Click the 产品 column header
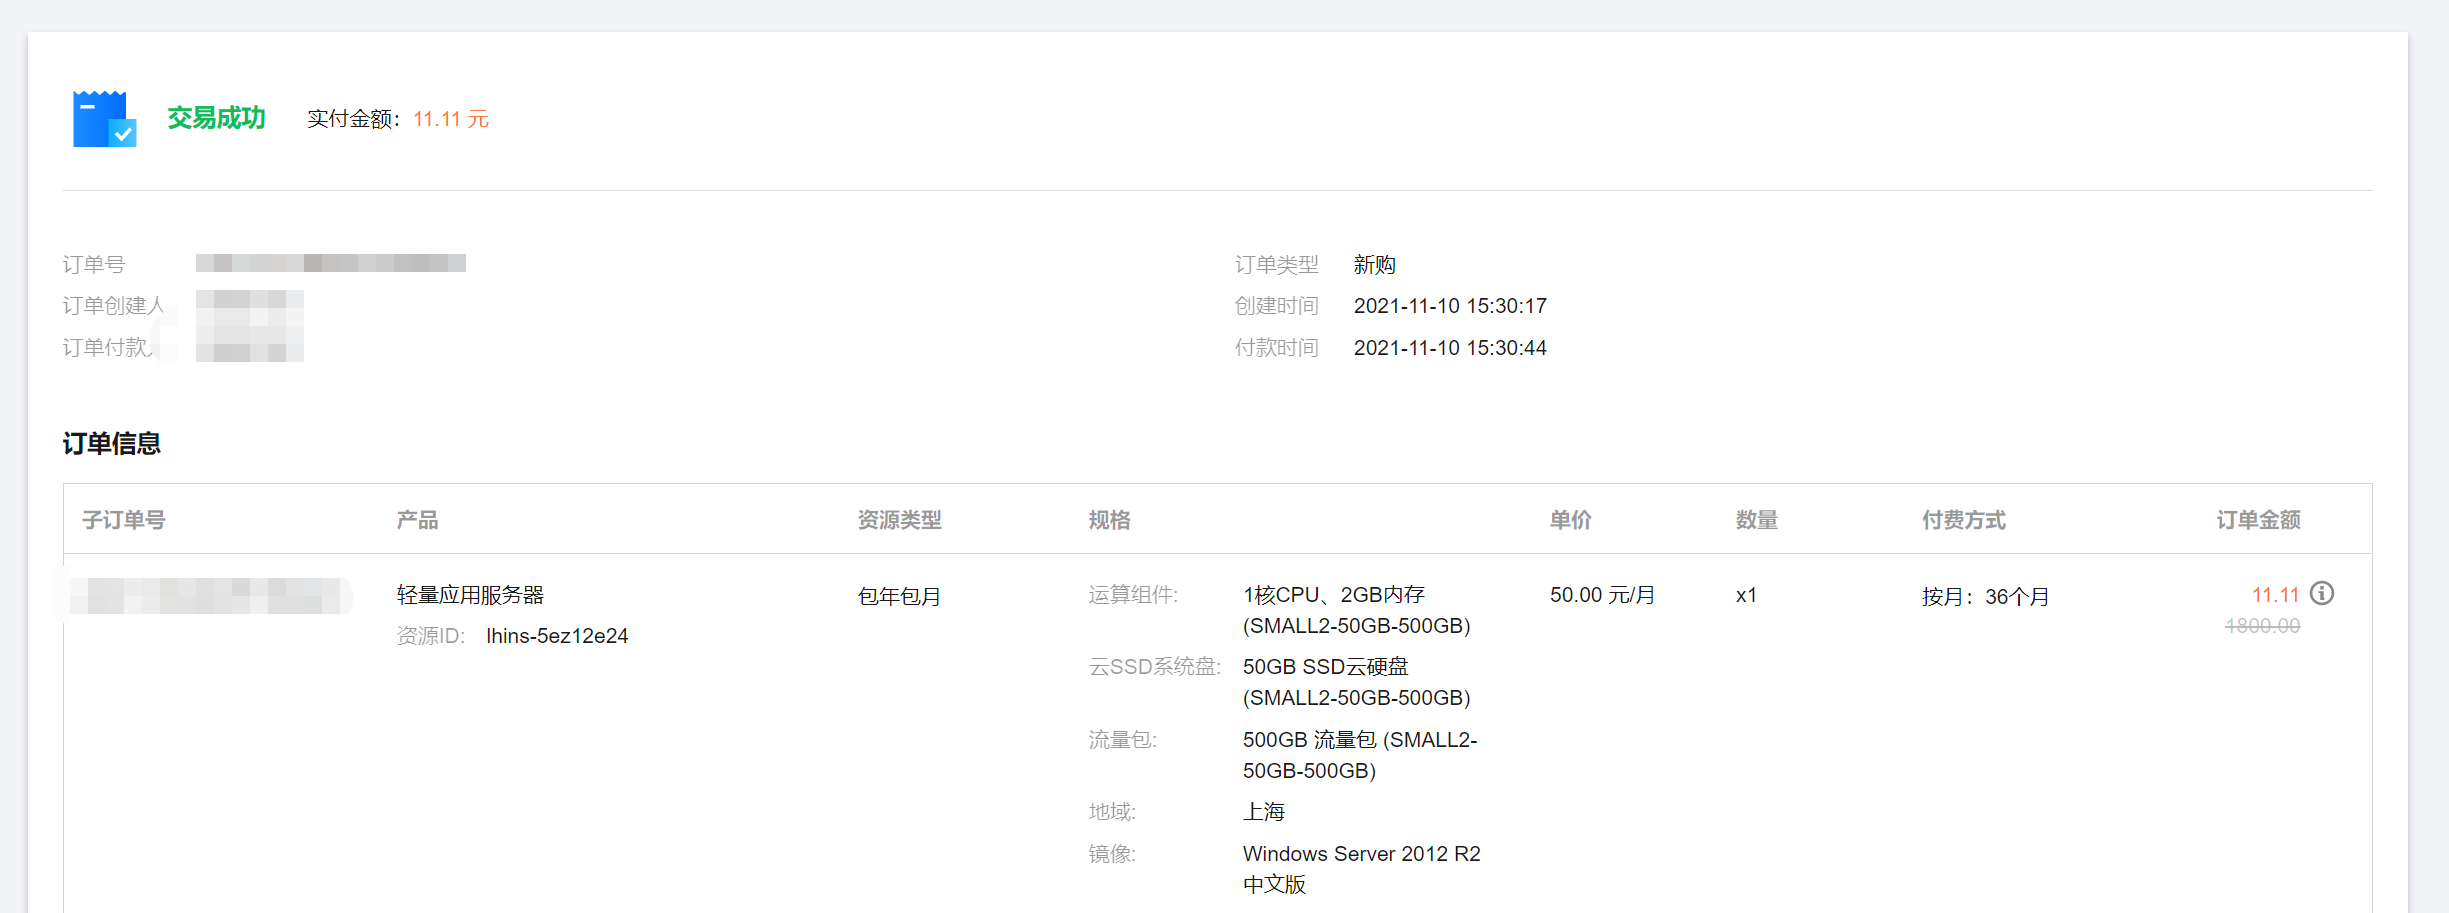The width and height of the screenshot is (2449, 913). point(418,520)
